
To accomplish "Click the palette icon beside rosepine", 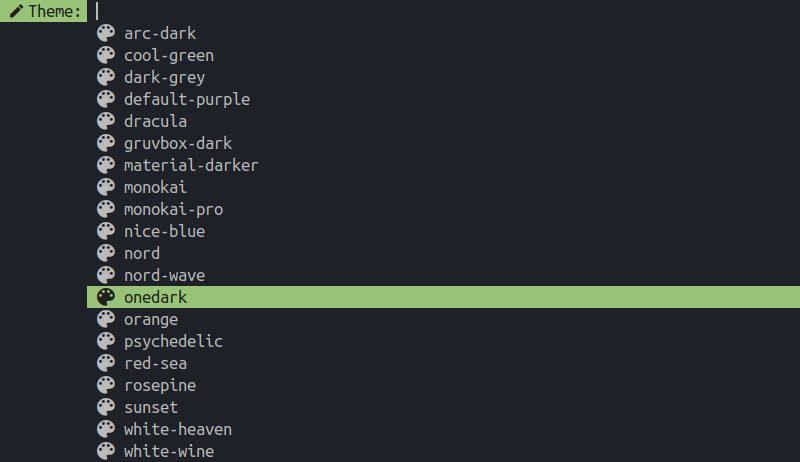I will (x=106, y=385).
